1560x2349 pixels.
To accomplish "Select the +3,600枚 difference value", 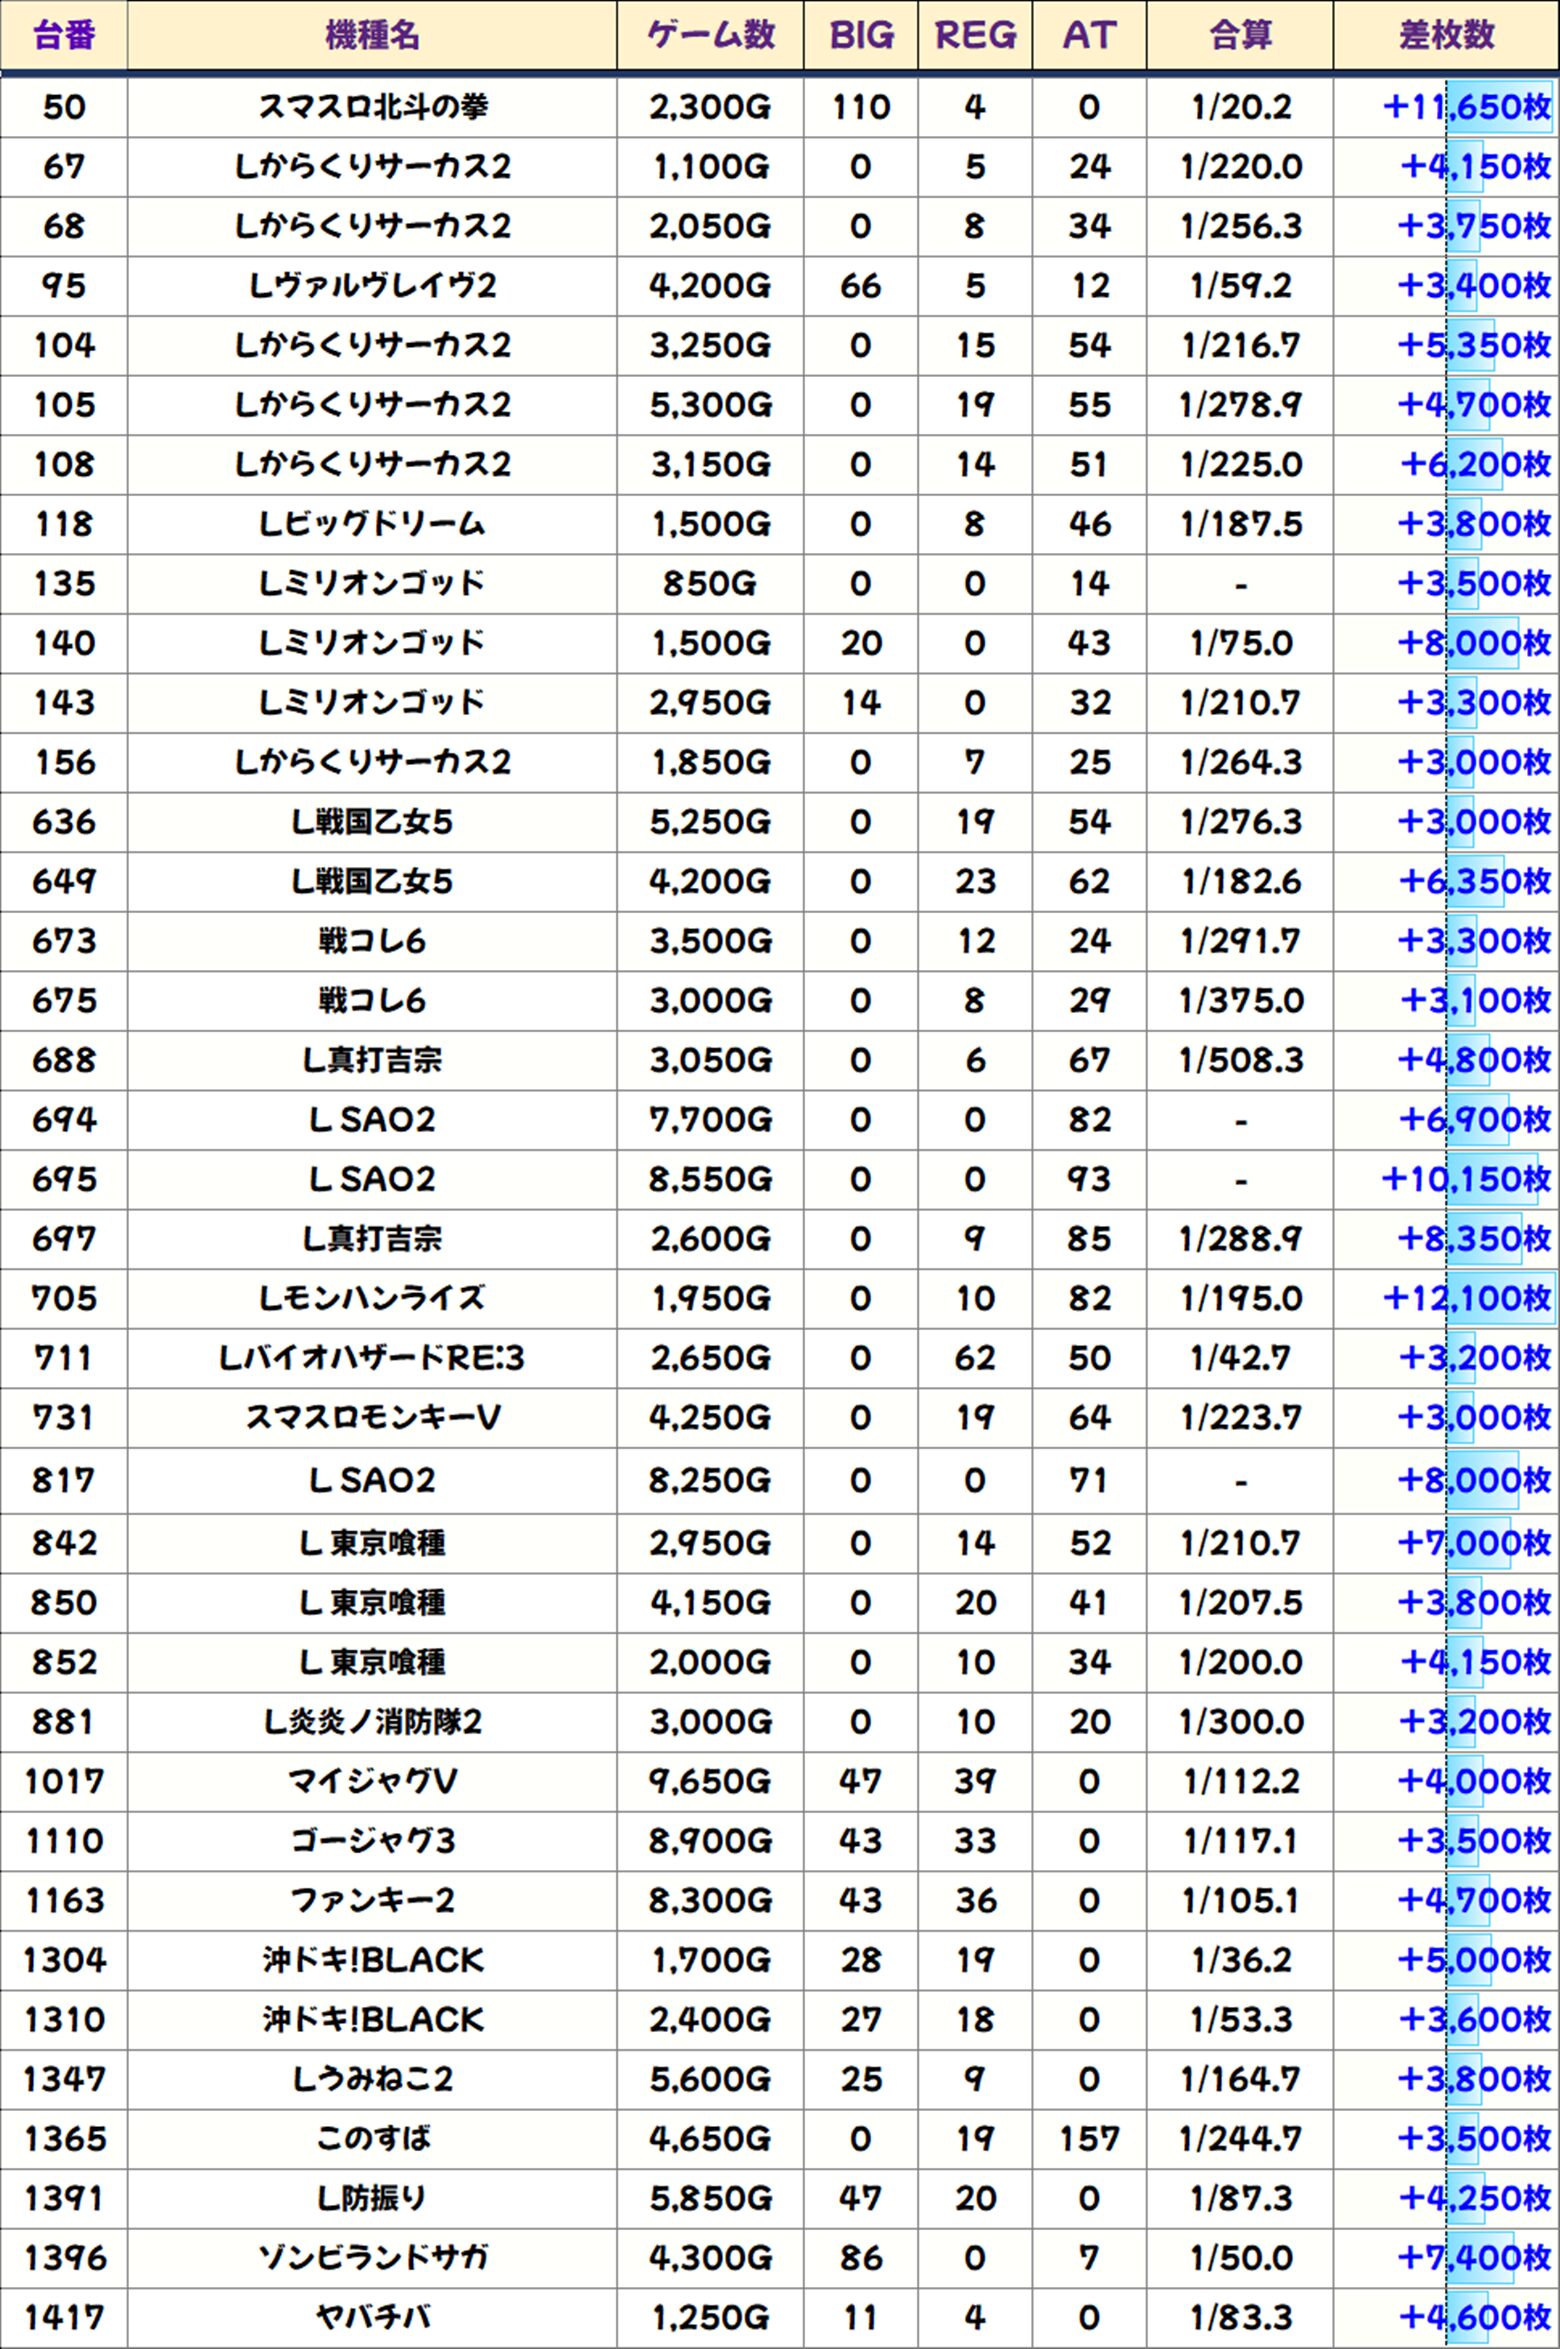I will (x=1475, y=2019).
